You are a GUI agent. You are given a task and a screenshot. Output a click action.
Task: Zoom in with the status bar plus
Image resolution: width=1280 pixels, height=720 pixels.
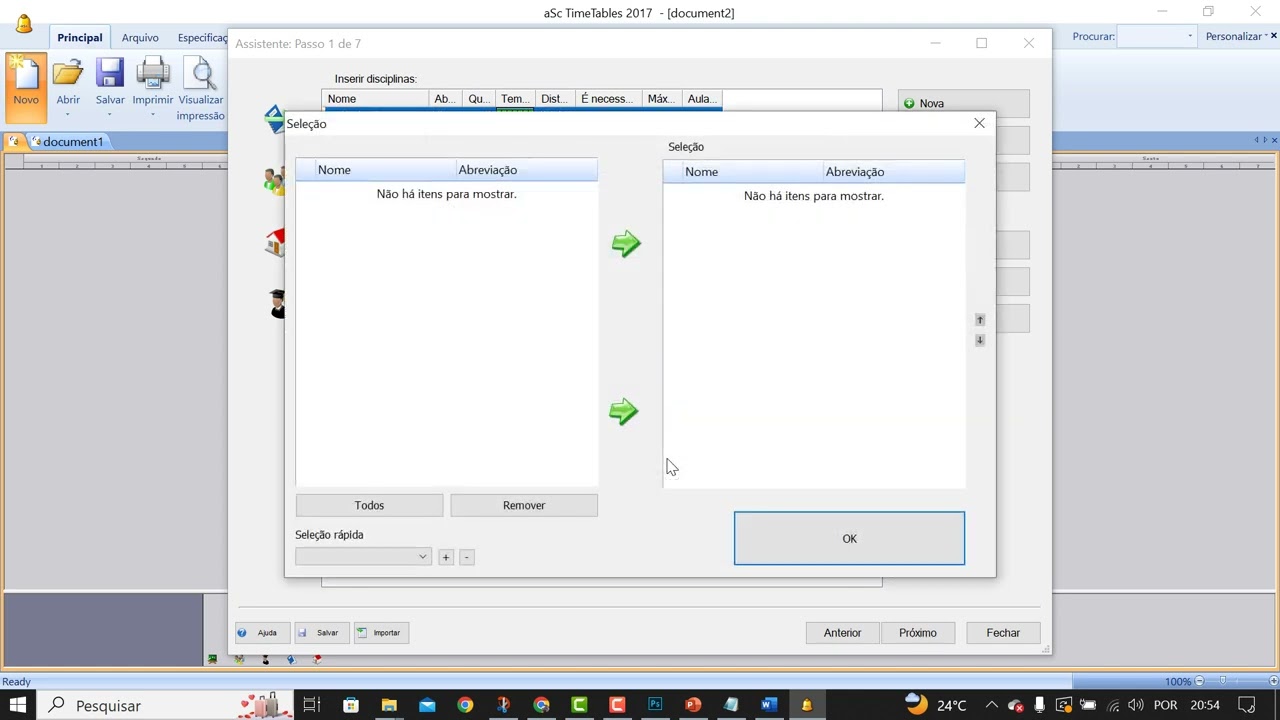tap(1271, 681)
